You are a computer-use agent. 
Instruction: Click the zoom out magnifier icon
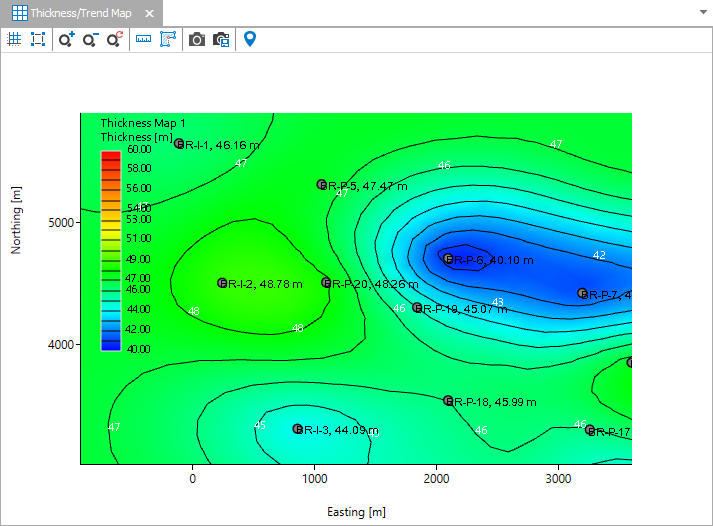[x=90, y=39]
